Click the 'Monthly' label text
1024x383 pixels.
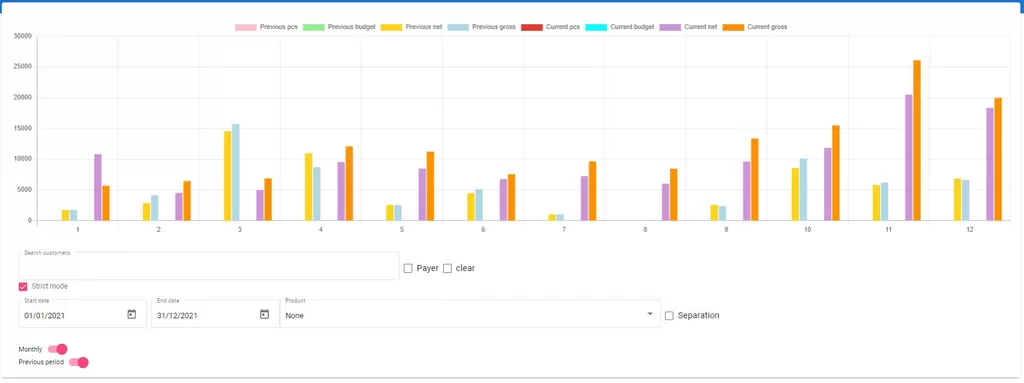31,350
